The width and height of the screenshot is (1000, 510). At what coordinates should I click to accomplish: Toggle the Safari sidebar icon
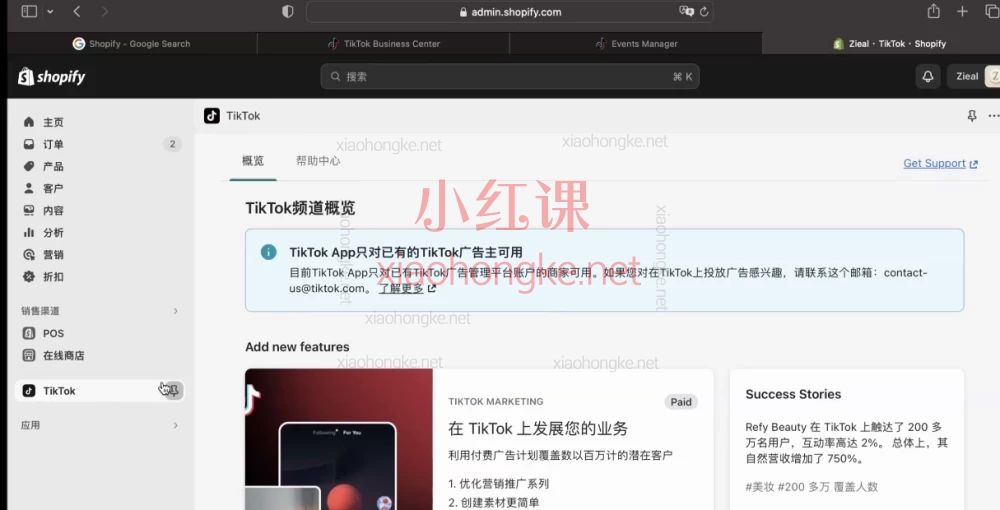pyautogui.click(x=29, y=11)
